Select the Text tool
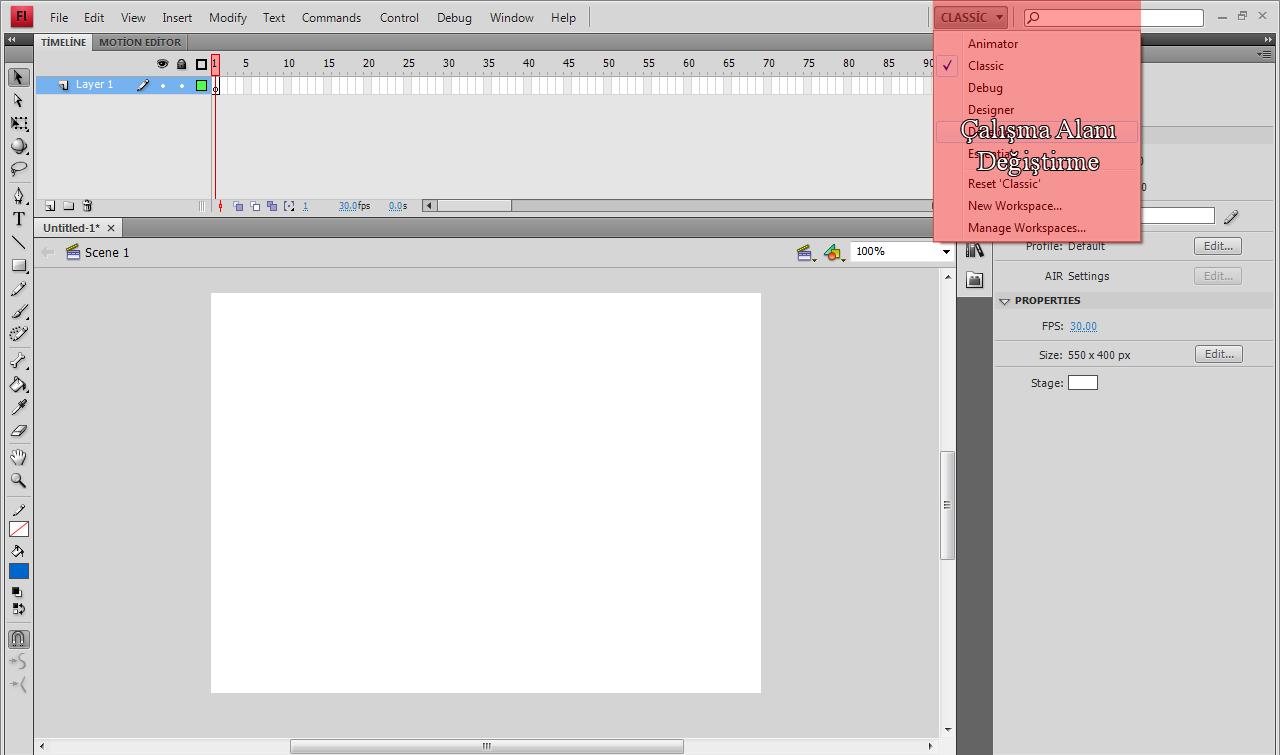 tap(18, 219)
